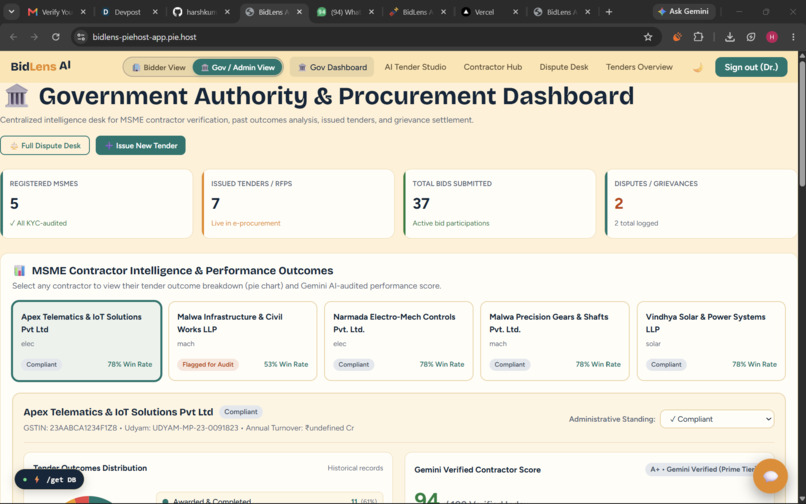
Task: Click the Registered MSMEs stat card
Action: (96, 204)
